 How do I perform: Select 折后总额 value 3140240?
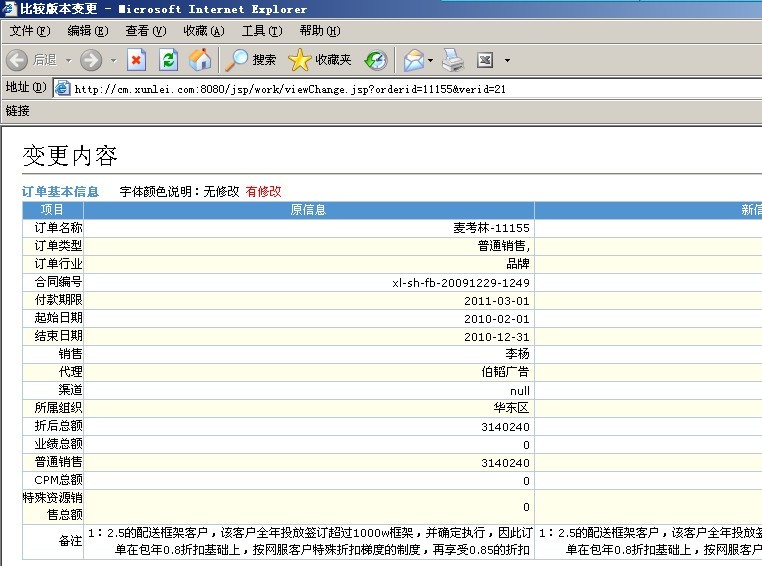point(505,427)
